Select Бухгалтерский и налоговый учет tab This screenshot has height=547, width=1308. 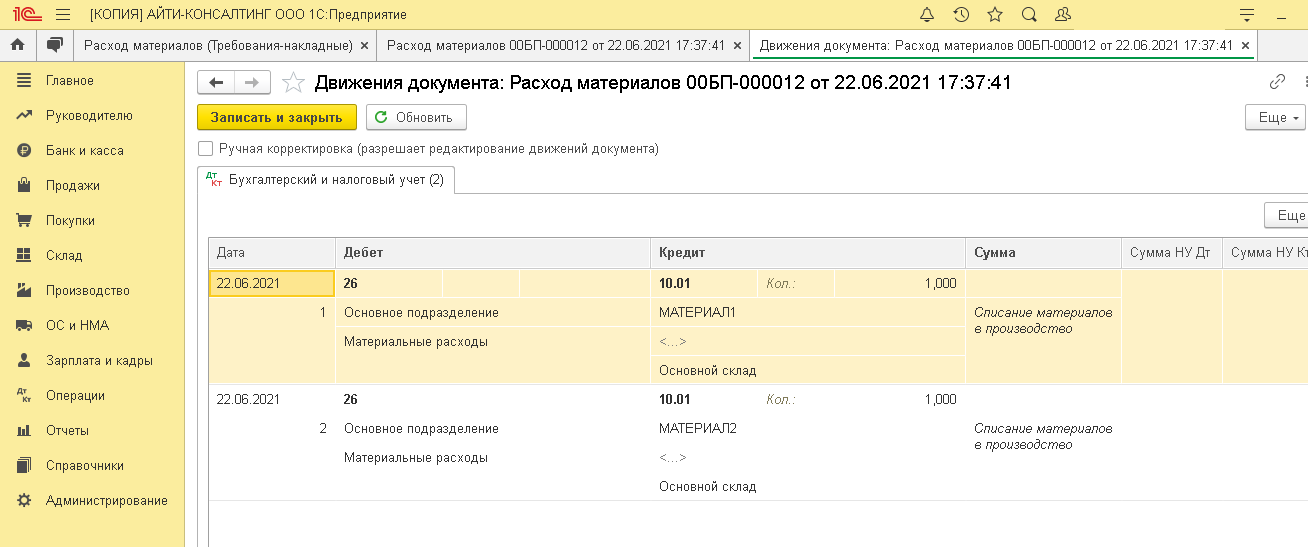tap(326, 180)
